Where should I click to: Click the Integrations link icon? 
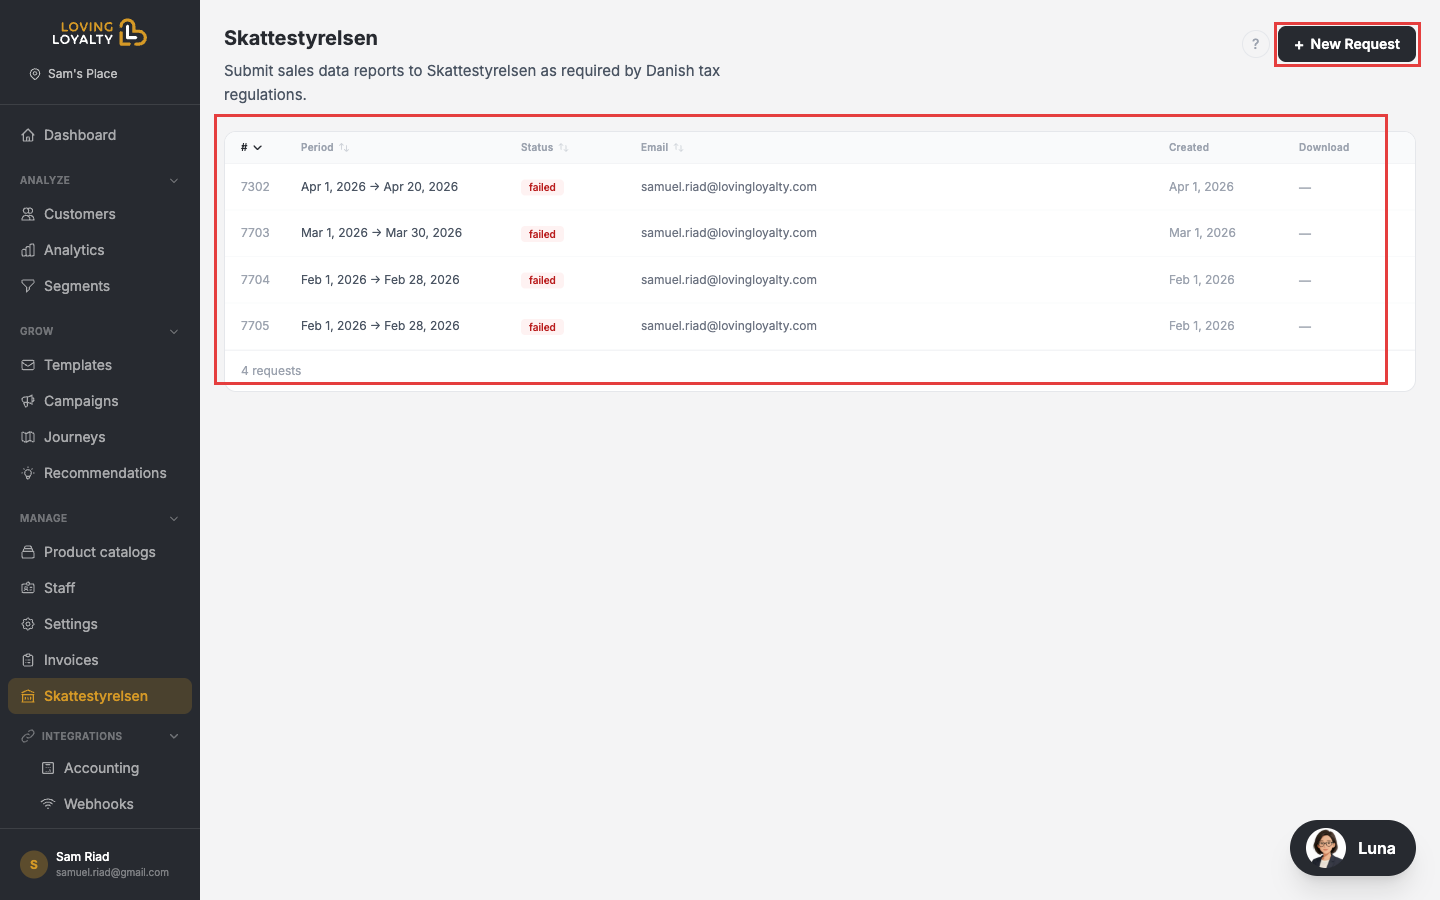[x=28, y=736]
